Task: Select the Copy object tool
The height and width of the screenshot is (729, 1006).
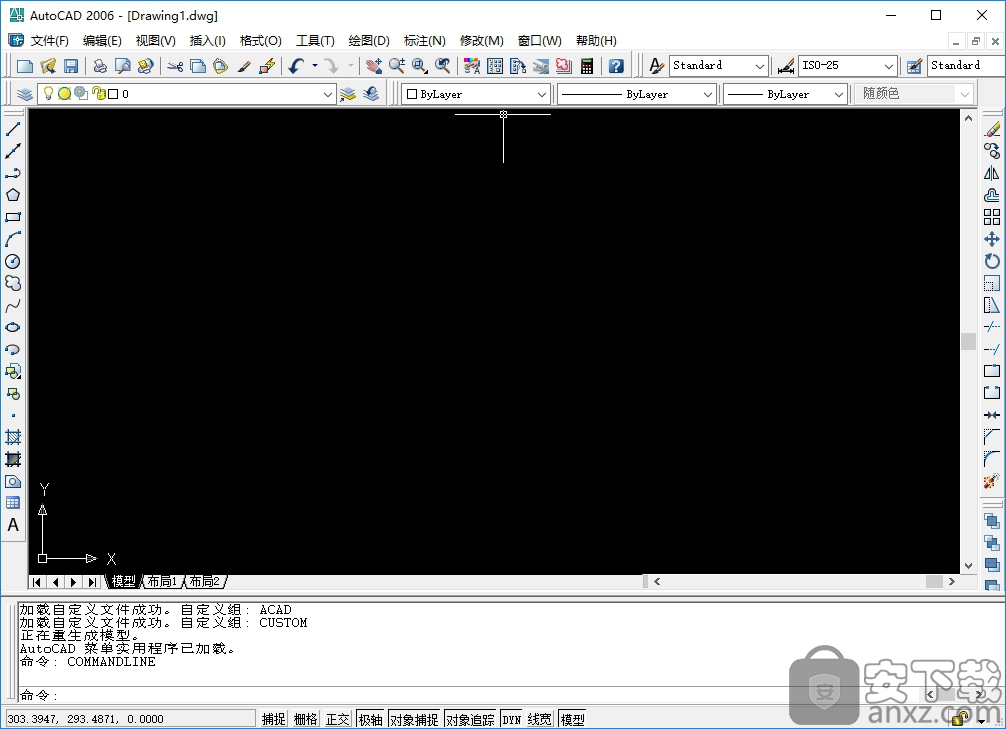Action: pyautogui.click(x=992, y=151)
